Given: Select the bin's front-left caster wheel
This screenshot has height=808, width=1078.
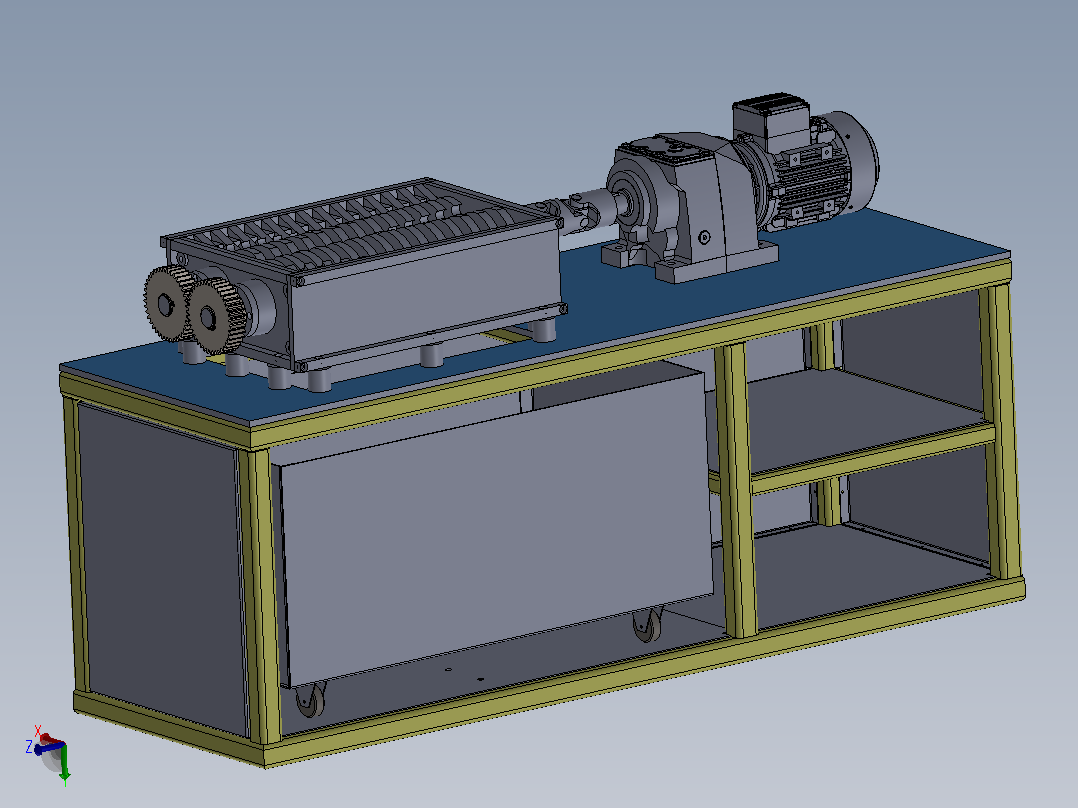Looking at the screenshot, I should 310,701.
